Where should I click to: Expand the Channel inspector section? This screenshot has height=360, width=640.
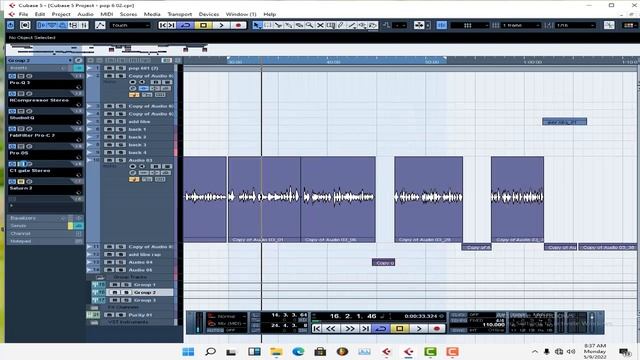[45, 233]
